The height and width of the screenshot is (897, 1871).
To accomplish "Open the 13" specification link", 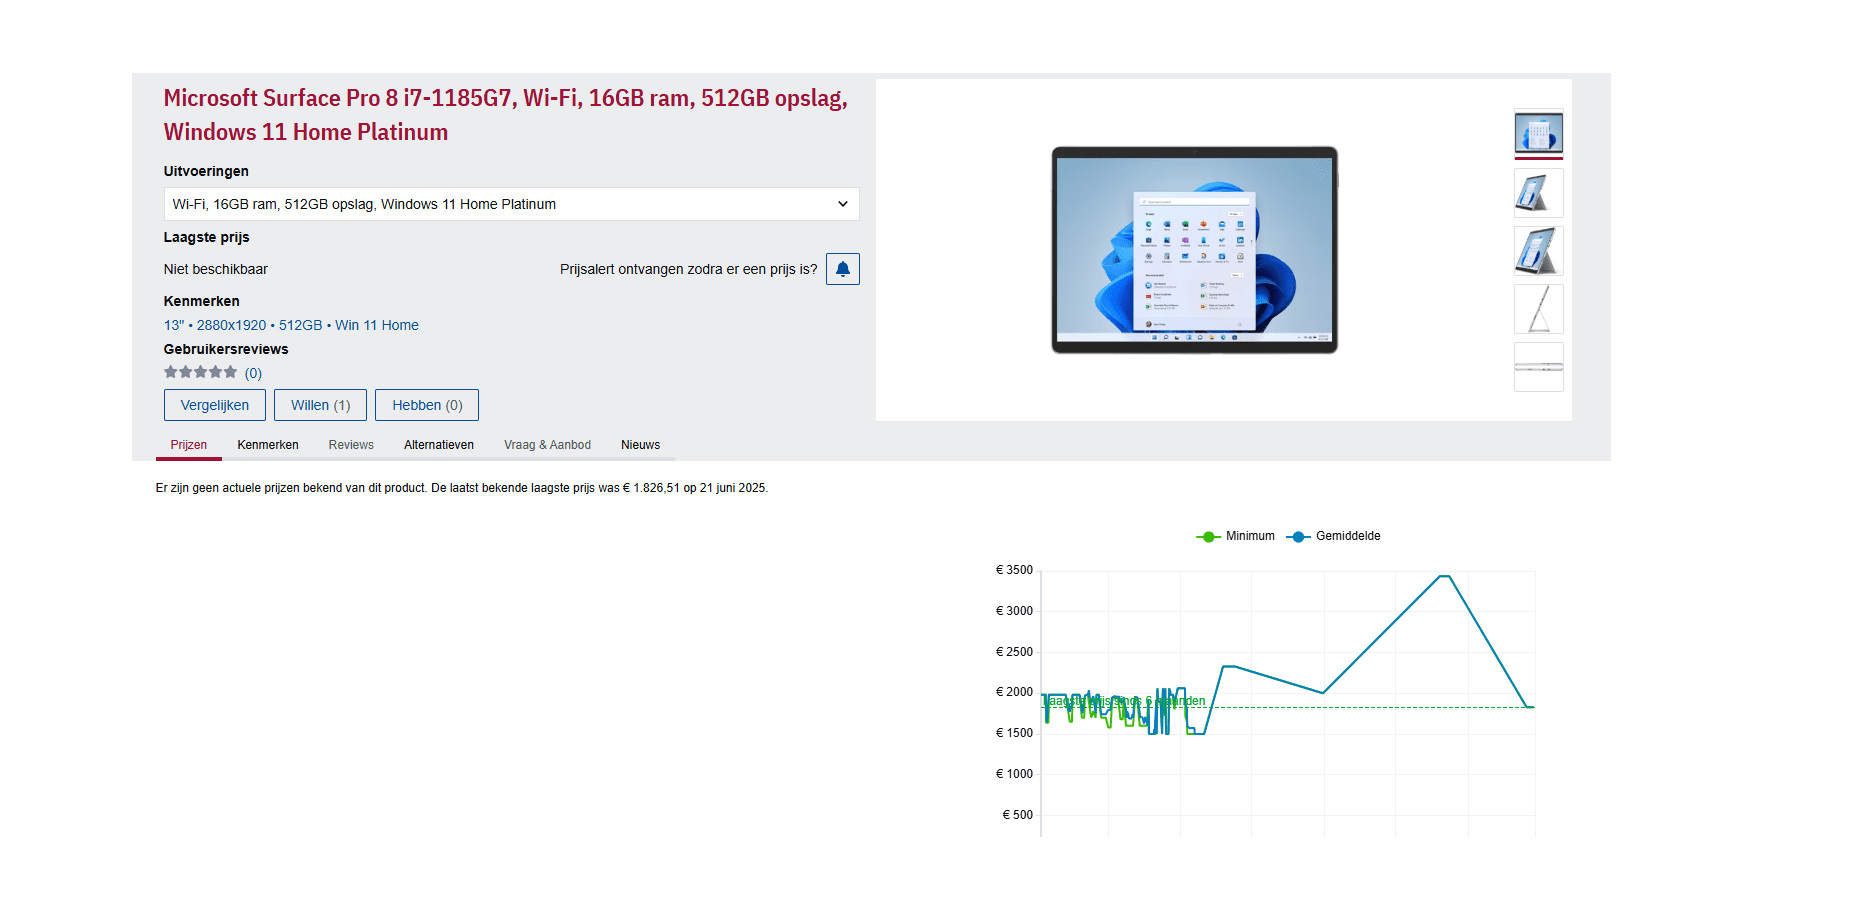I will click(x=174, y=325).
